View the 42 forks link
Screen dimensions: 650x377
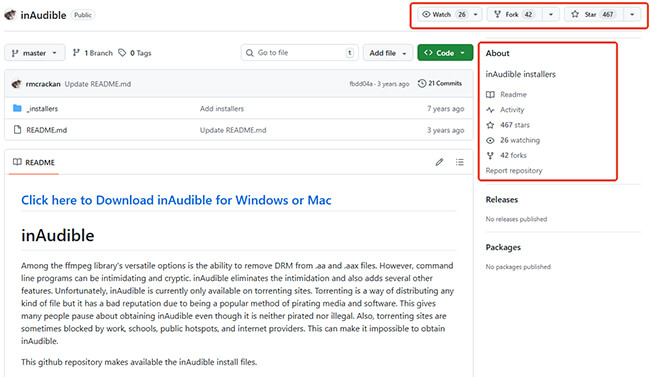513,155
